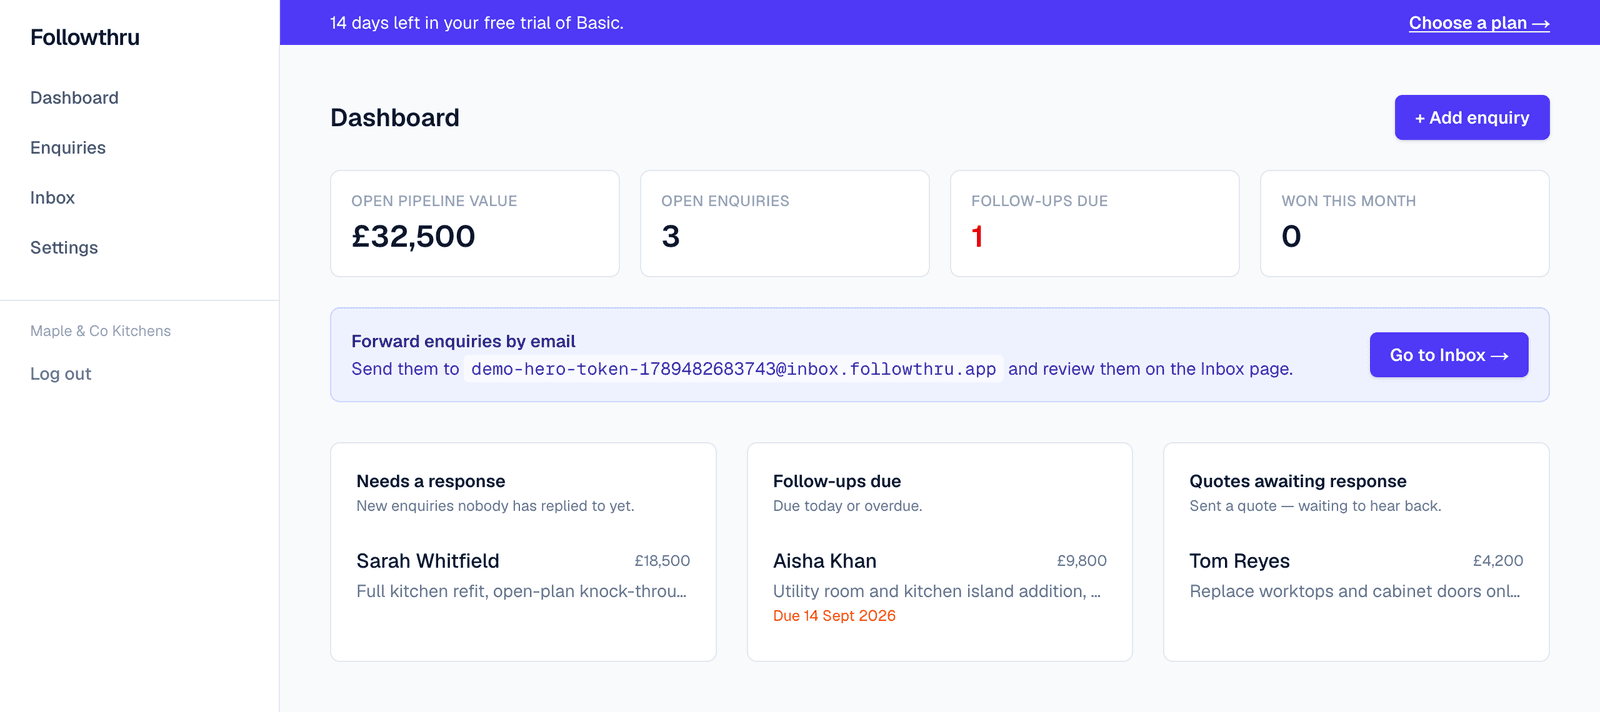Click the Follow-ups due card heading
Image resolution: width=1600 pixels, height=712 pixels.
(x=837, y=481)
